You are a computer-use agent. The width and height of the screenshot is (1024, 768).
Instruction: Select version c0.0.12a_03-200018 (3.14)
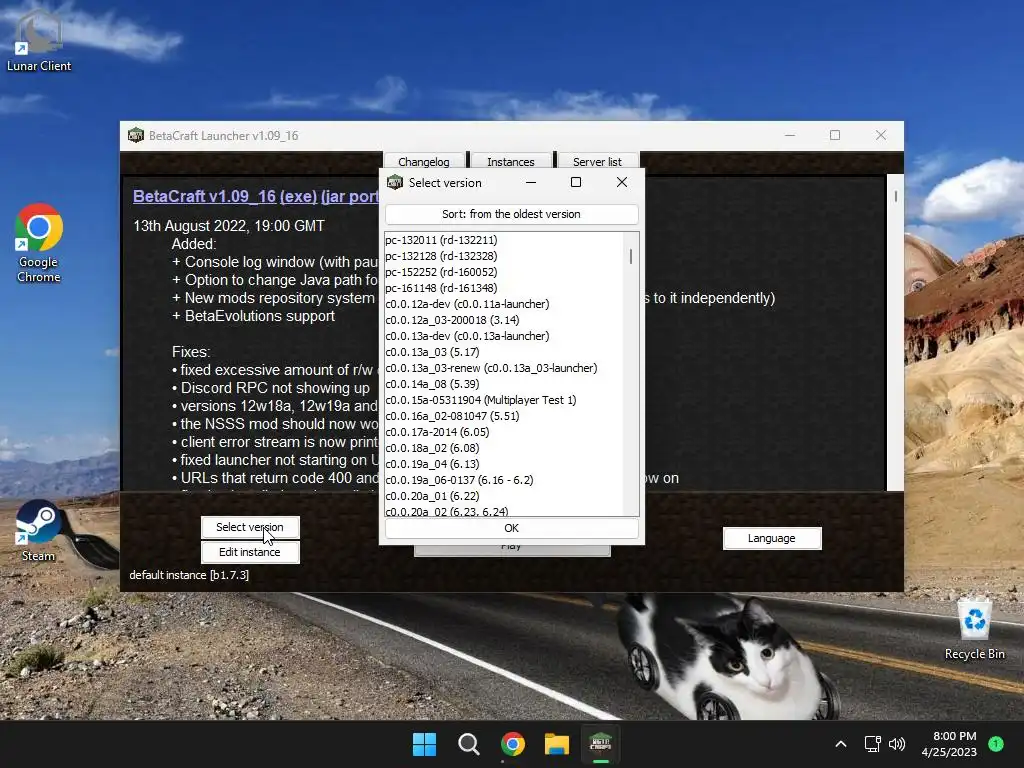504,320
